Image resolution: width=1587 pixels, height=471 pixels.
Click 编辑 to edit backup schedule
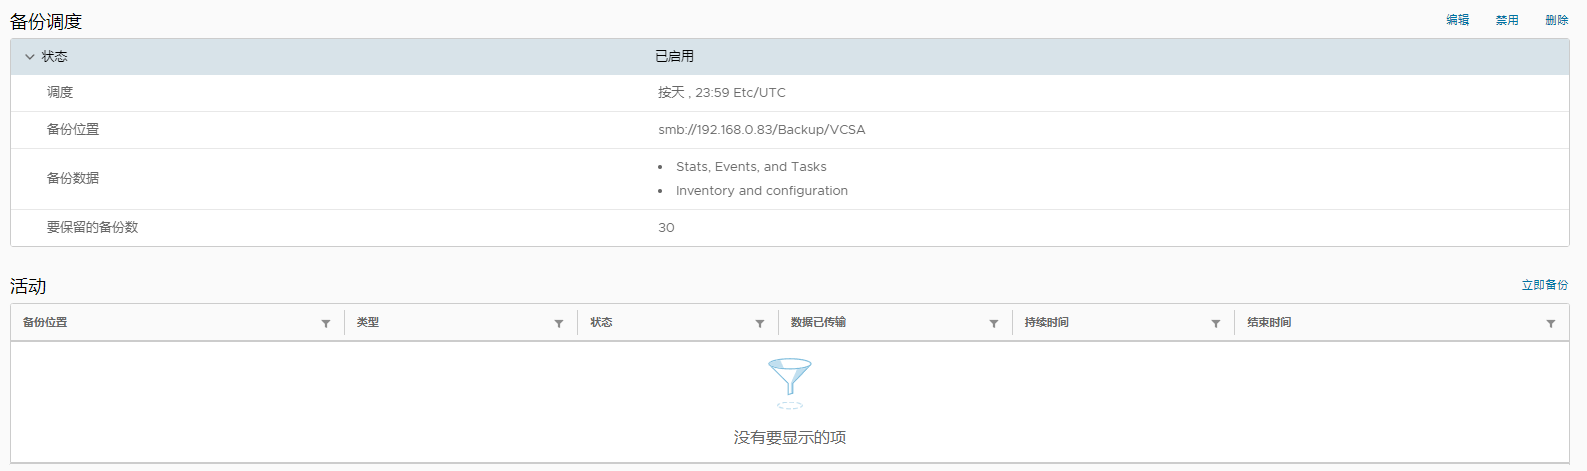coord(1457,20)
